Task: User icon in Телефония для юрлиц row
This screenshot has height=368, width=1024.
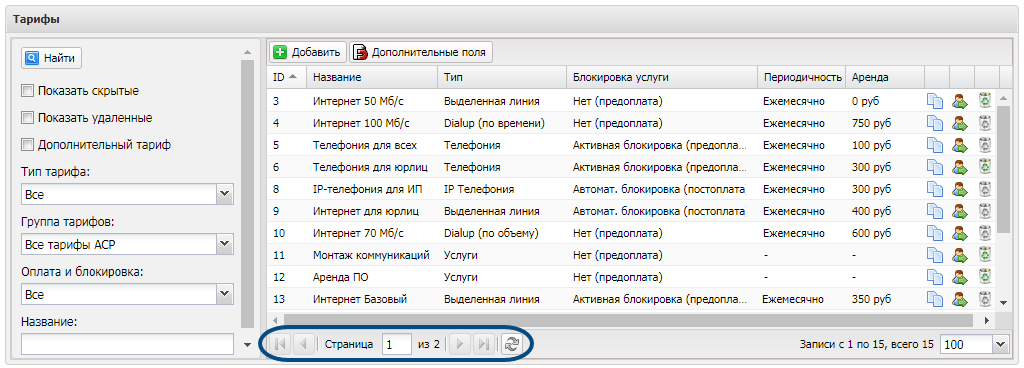Action: point(959,168)
